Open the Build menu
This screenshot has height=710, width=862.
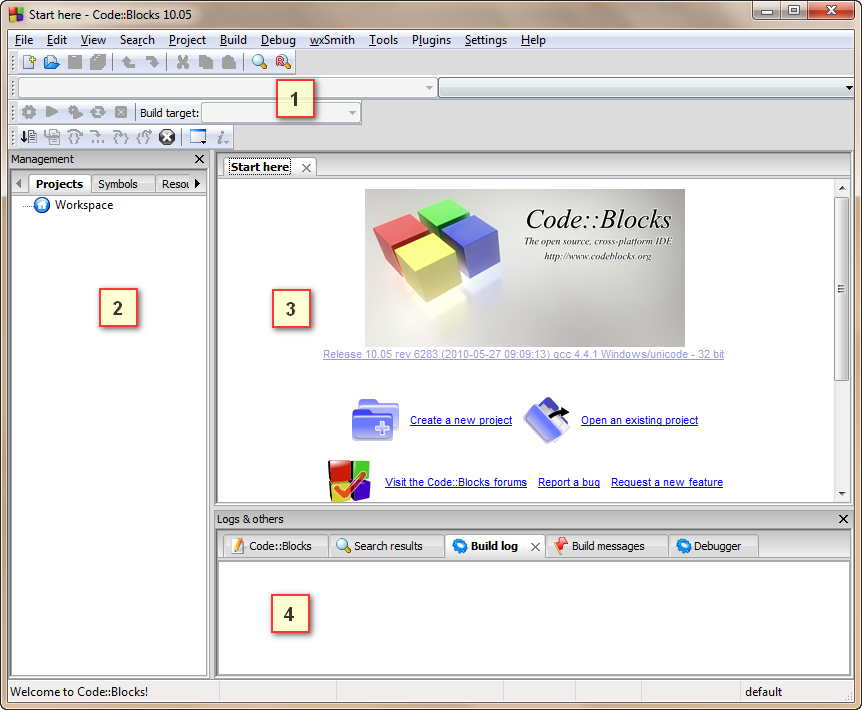pos(232,40)
